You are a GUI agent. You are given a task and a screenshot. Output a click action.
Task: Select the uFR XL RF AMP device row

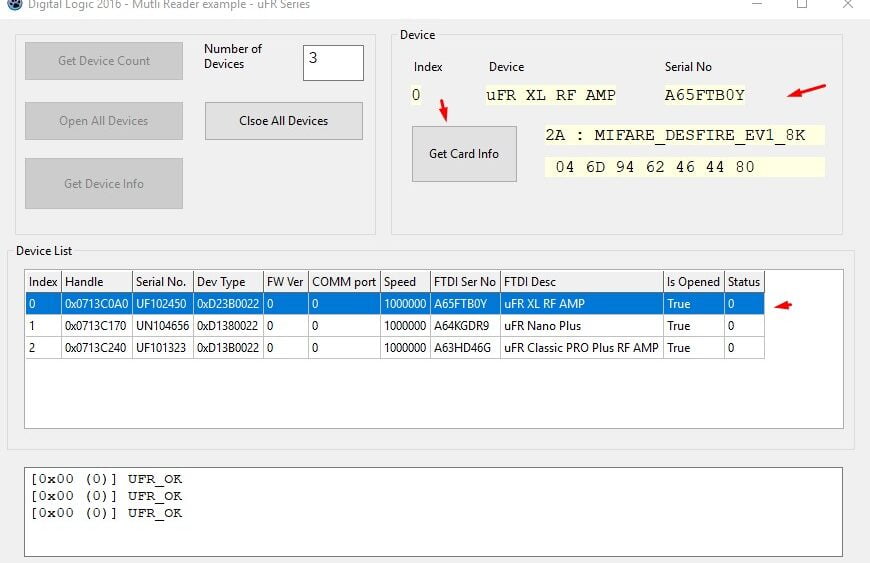click(394, 303)
